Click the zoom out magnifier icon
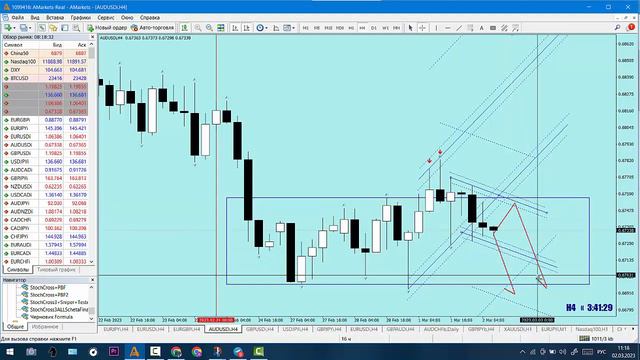The height and width of the screenshot is (360, 640). [x=209, y=28]
